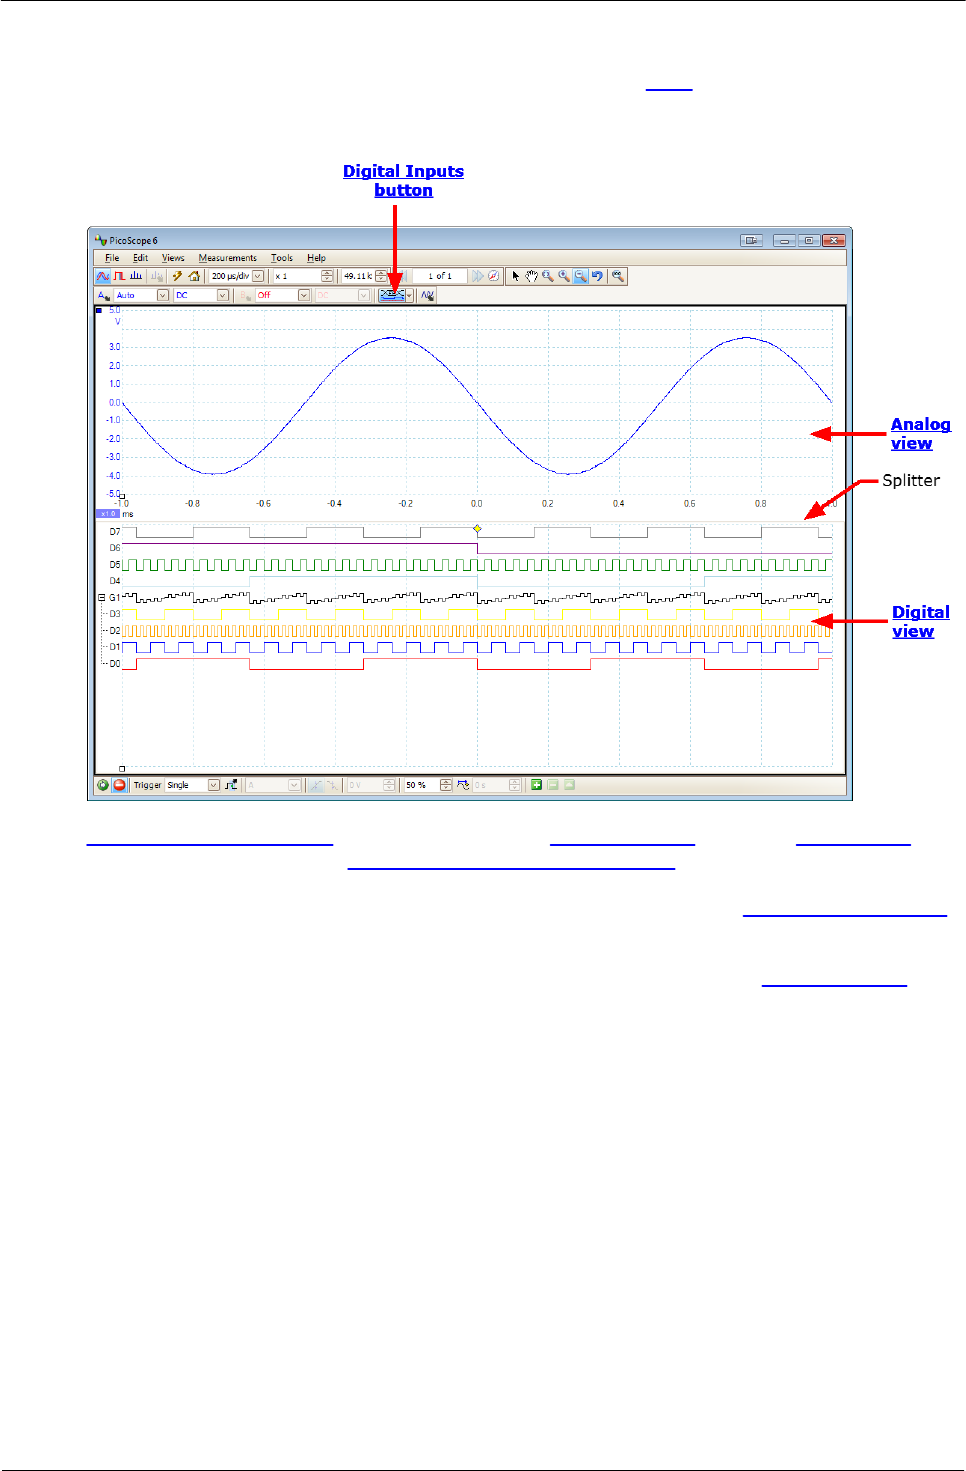Select digital channel D6 label
The image size is (966, 1471).
pos(115,548)
